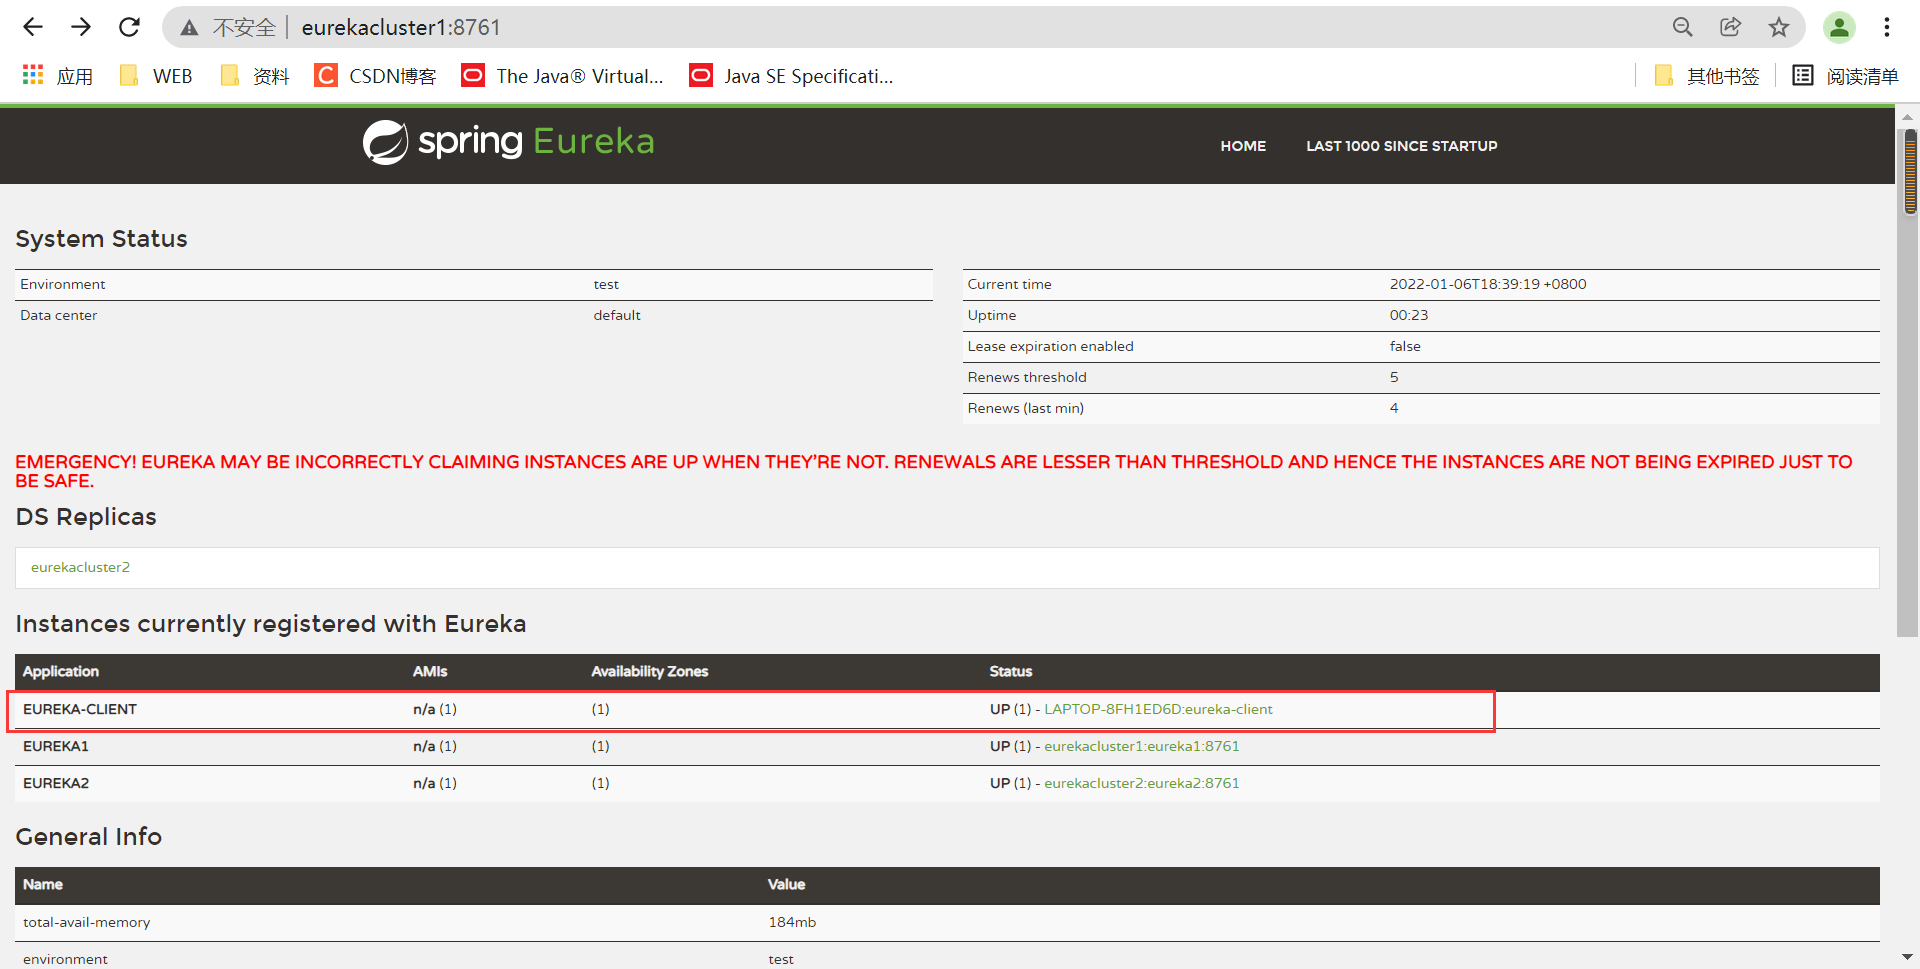Open the 其他书签 folder

[x=1707, y=76]
